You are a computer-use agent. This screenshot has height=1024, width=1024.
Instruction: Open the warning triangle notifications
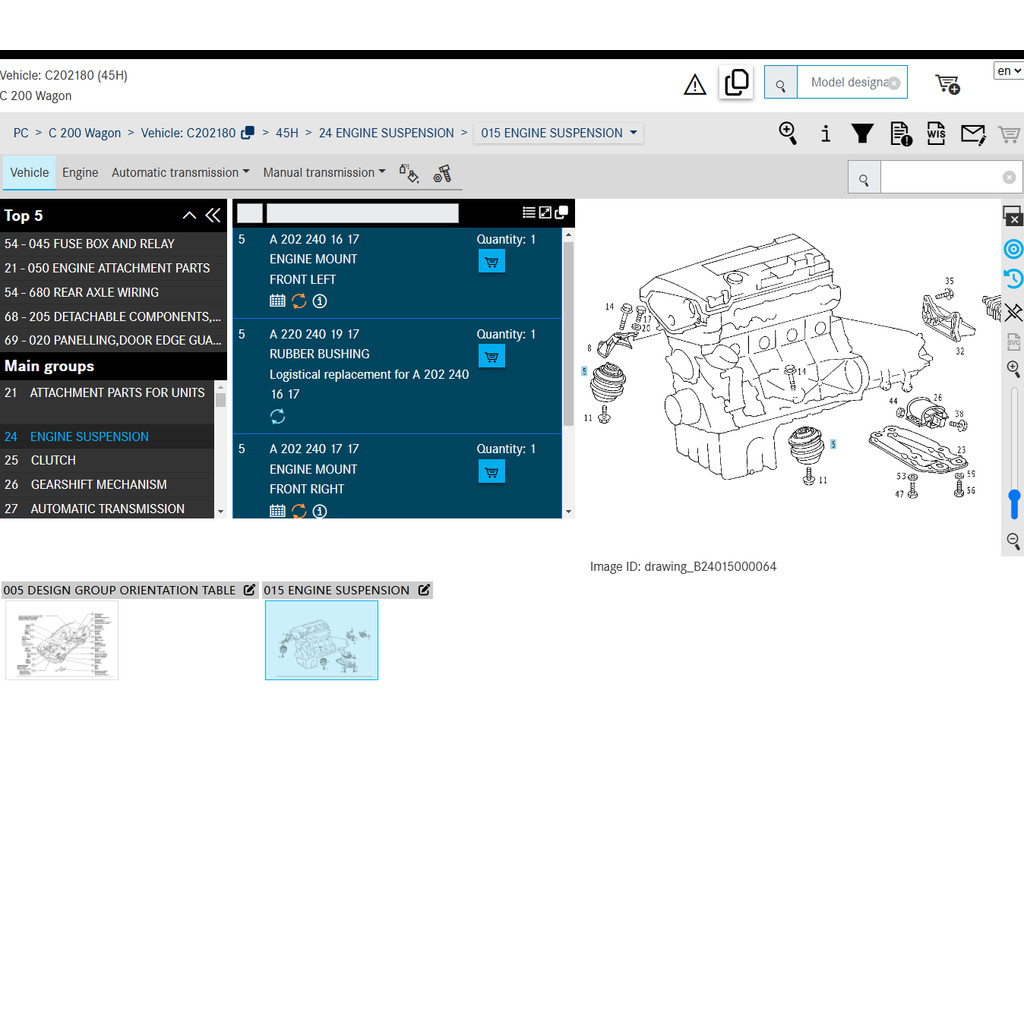click(x=695, y=84)
